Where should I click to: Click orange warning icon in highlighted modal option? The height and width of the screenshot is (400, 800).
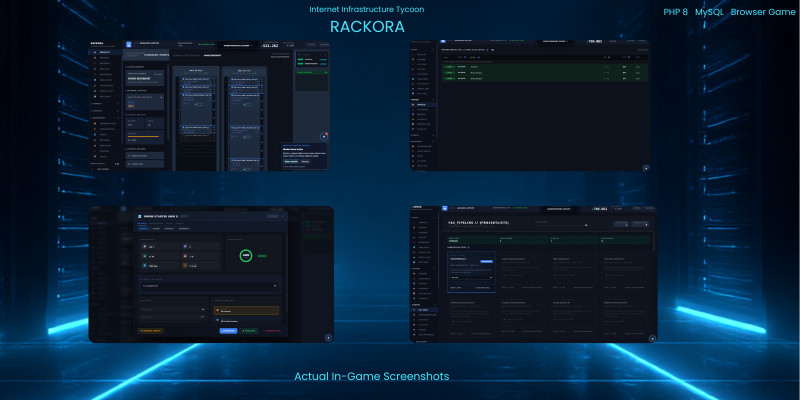[x=219, y=310]
